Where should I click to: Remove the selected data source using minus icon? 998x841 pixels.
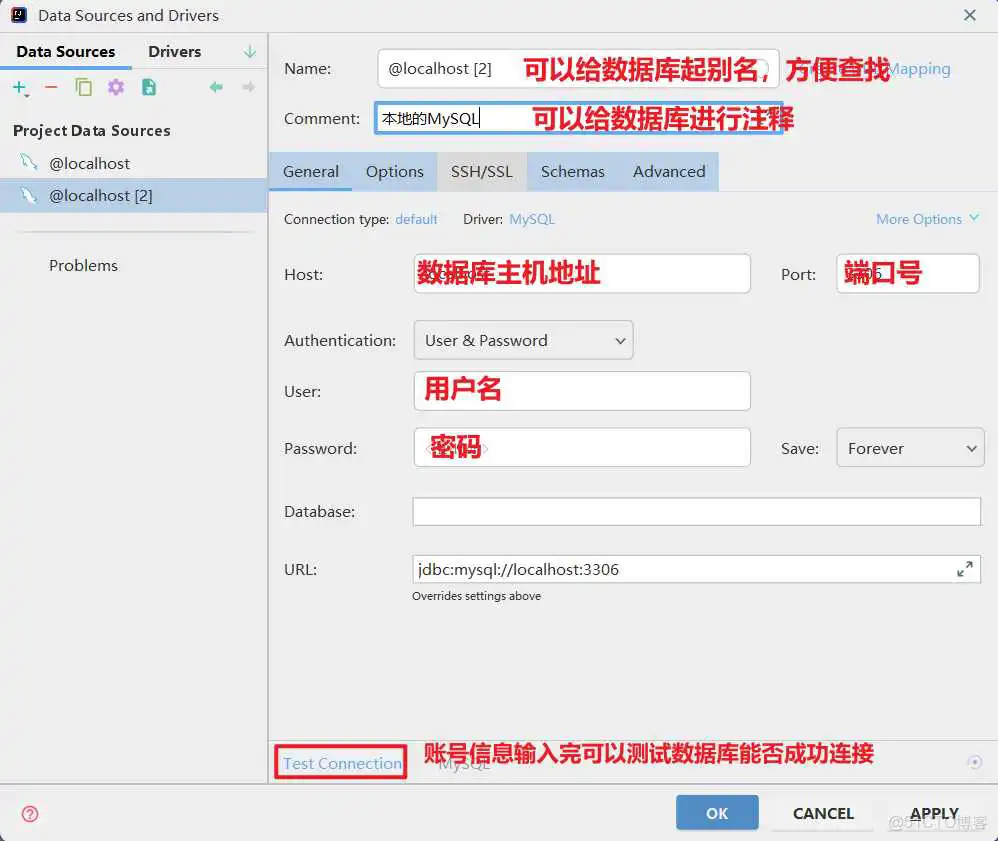coord(49,87)
